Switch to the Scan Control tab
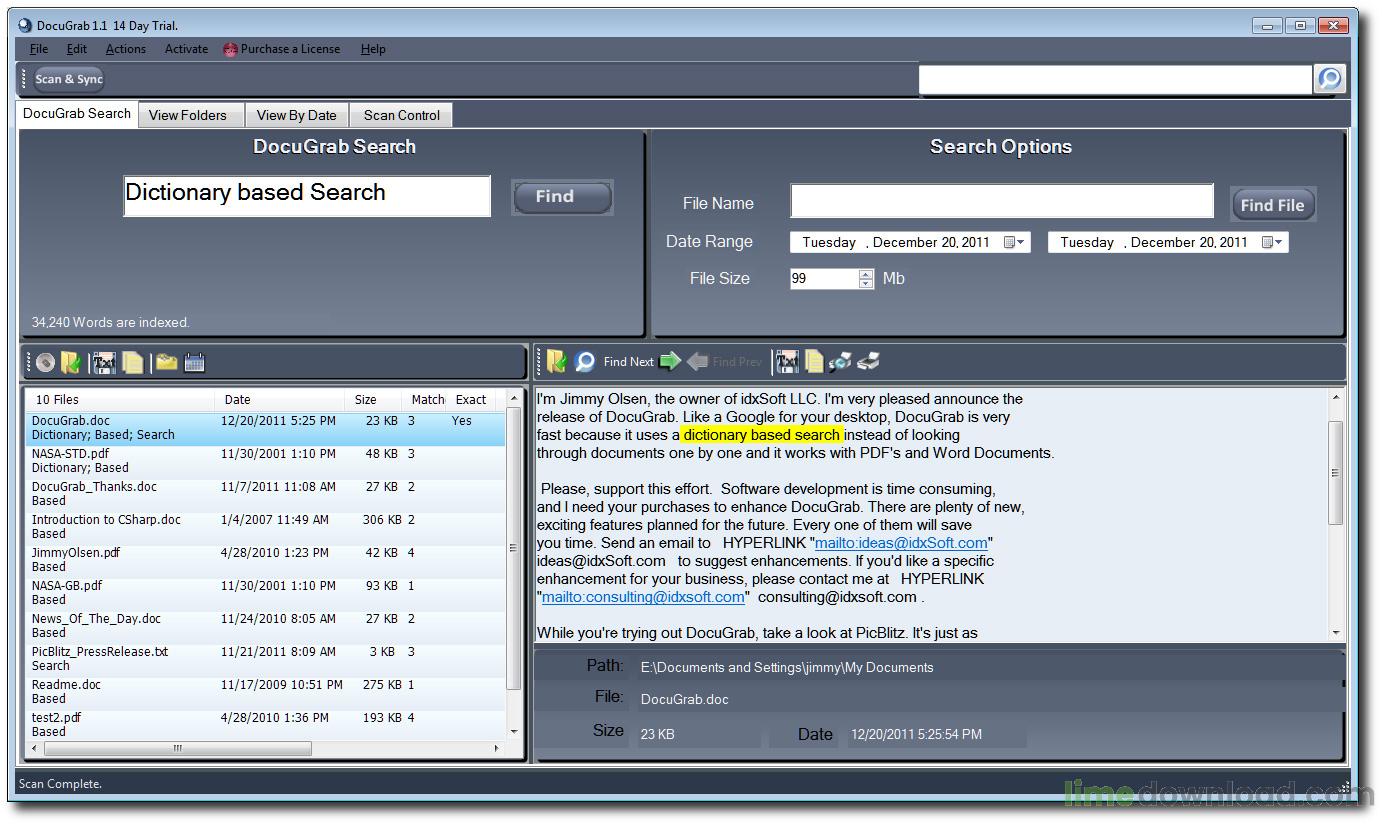The image size is (1382, 825). tap(401, 115)
